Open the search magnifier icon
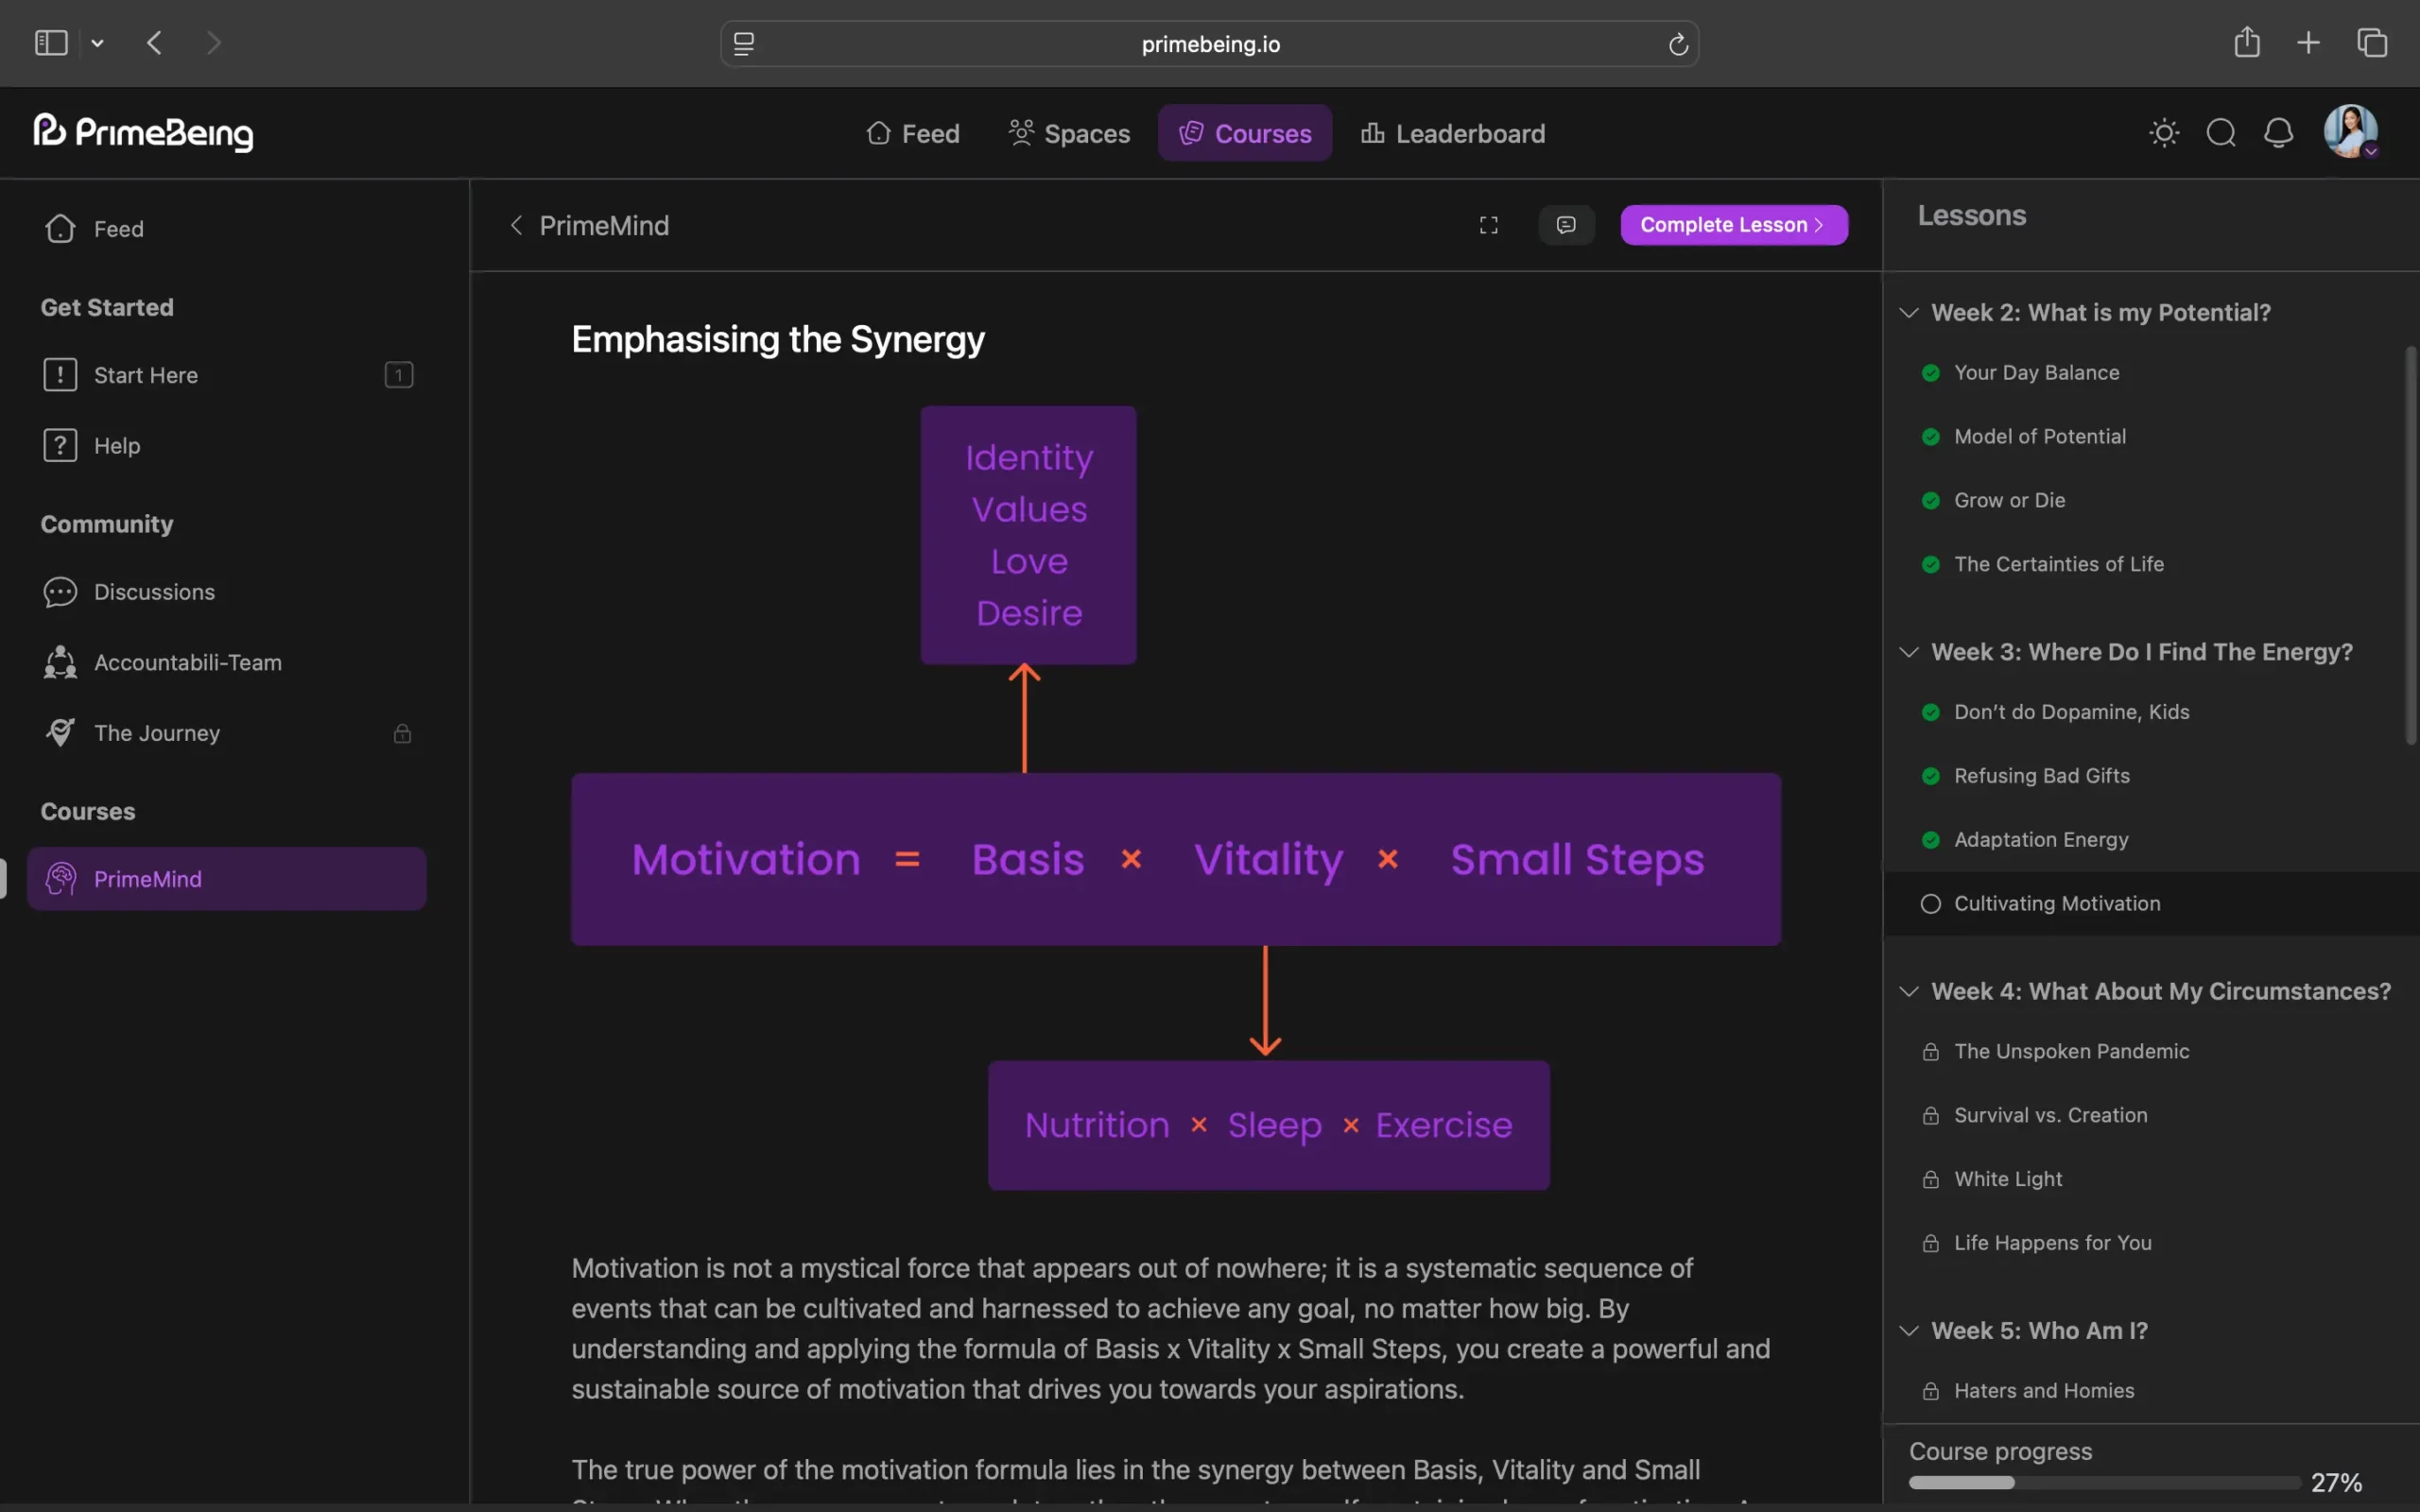This screenshot has height=1512, width=2420. coord(2221,133)
